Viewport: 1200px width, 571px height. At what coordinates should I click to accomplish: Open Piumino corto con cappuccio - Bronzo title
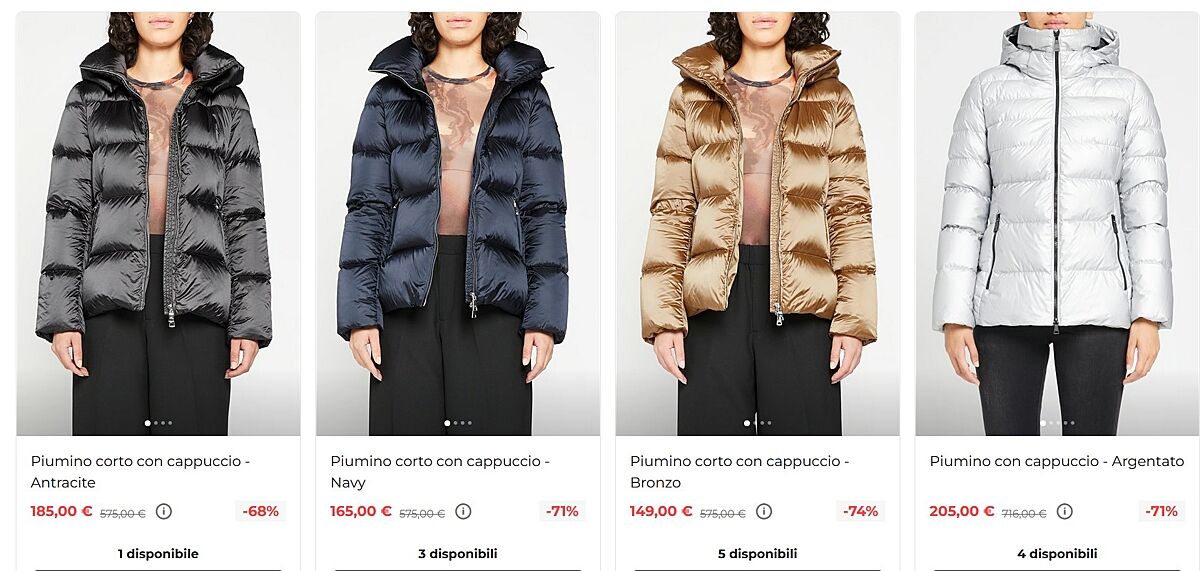coord(739,472)
